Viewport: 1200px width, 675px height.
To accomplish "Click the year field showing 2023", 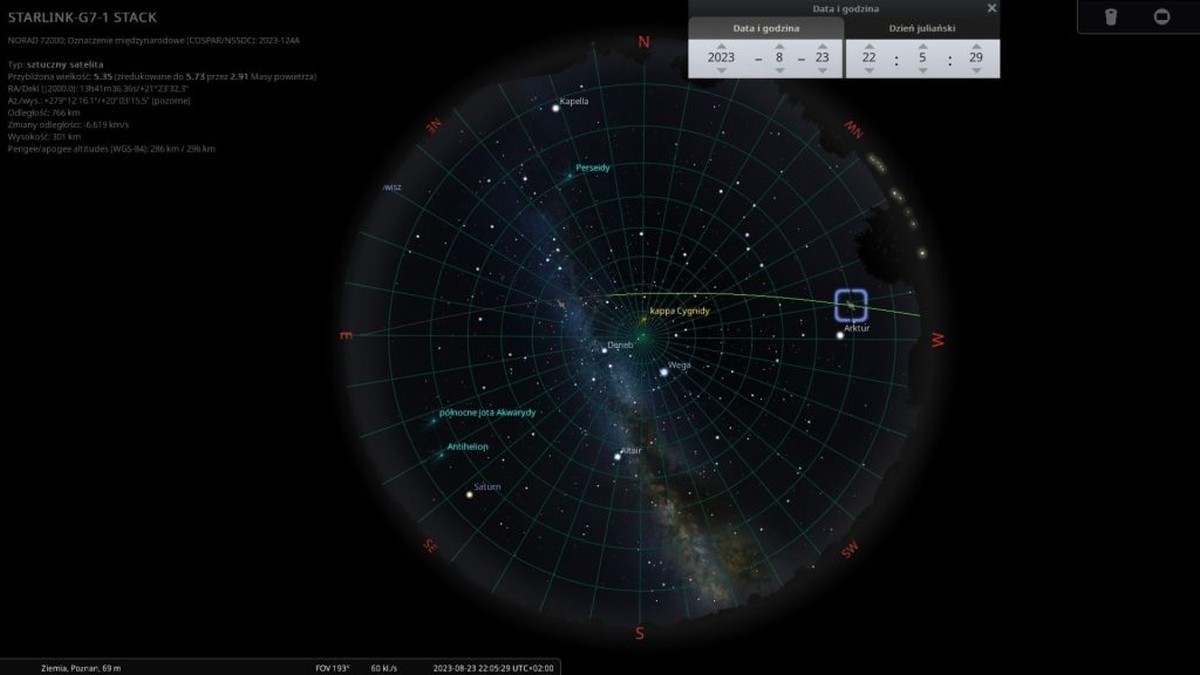I will pyautogui.click(x=721, y=58).
